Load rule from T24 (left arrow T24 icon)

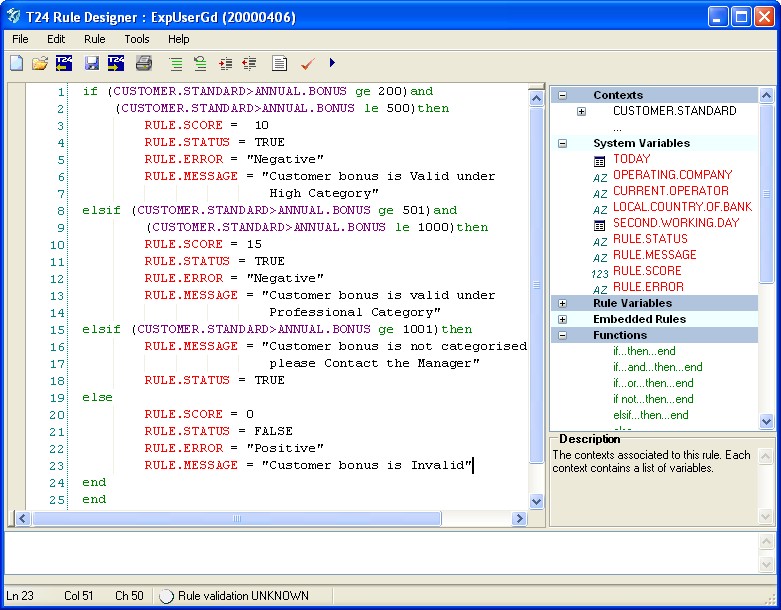pos(64,63)
